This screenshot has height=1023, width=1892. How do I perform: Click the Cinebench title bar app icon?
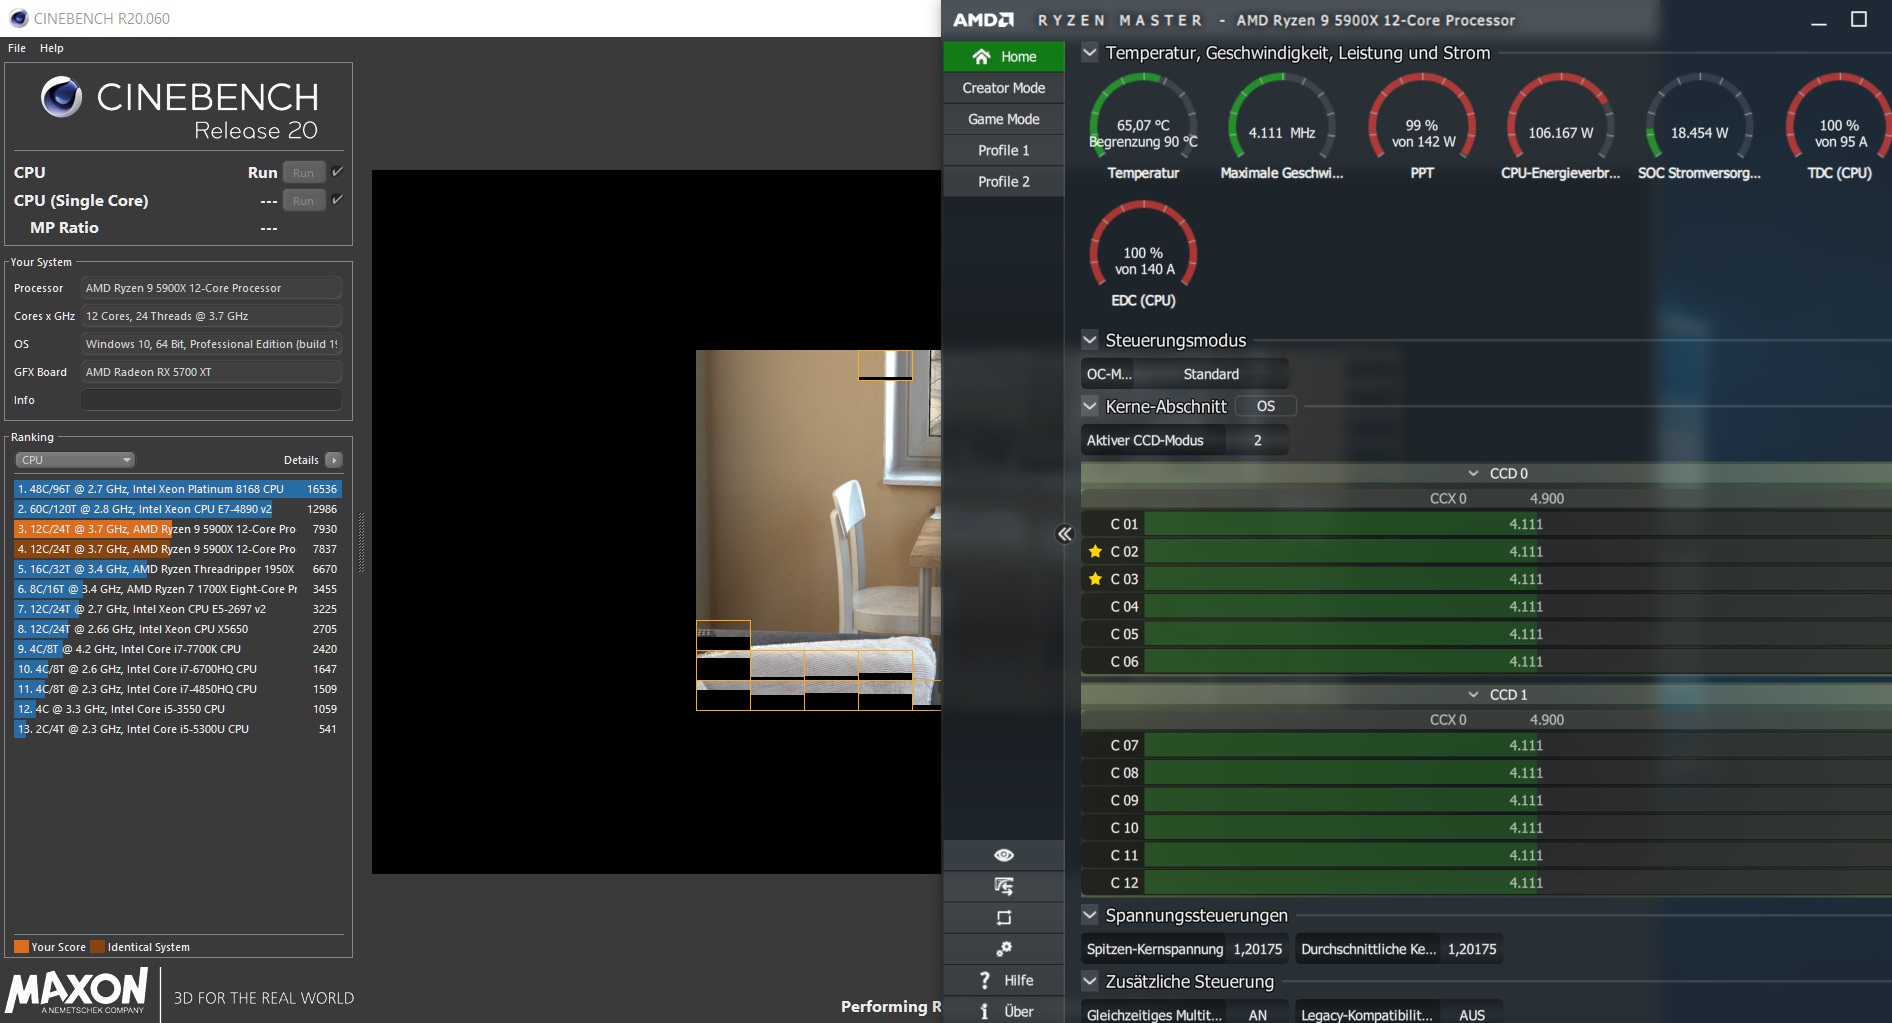point(18,18)
